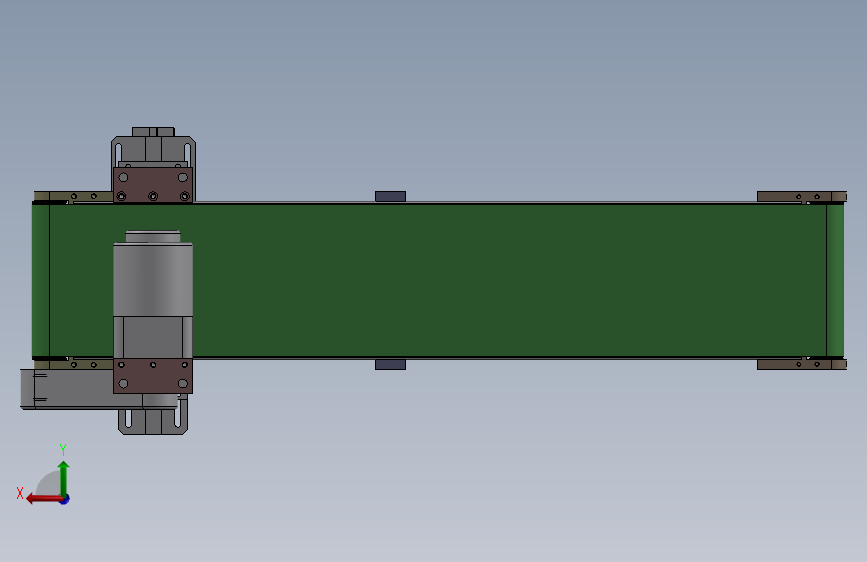Select the lower brown motor mounting plate

click(x=153, y=376)
